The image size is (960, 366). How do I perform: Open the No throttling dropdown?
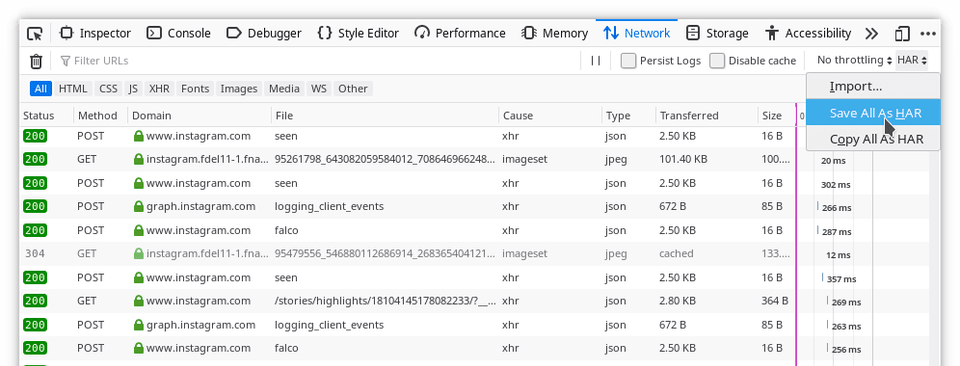click(x=854, y=60)
